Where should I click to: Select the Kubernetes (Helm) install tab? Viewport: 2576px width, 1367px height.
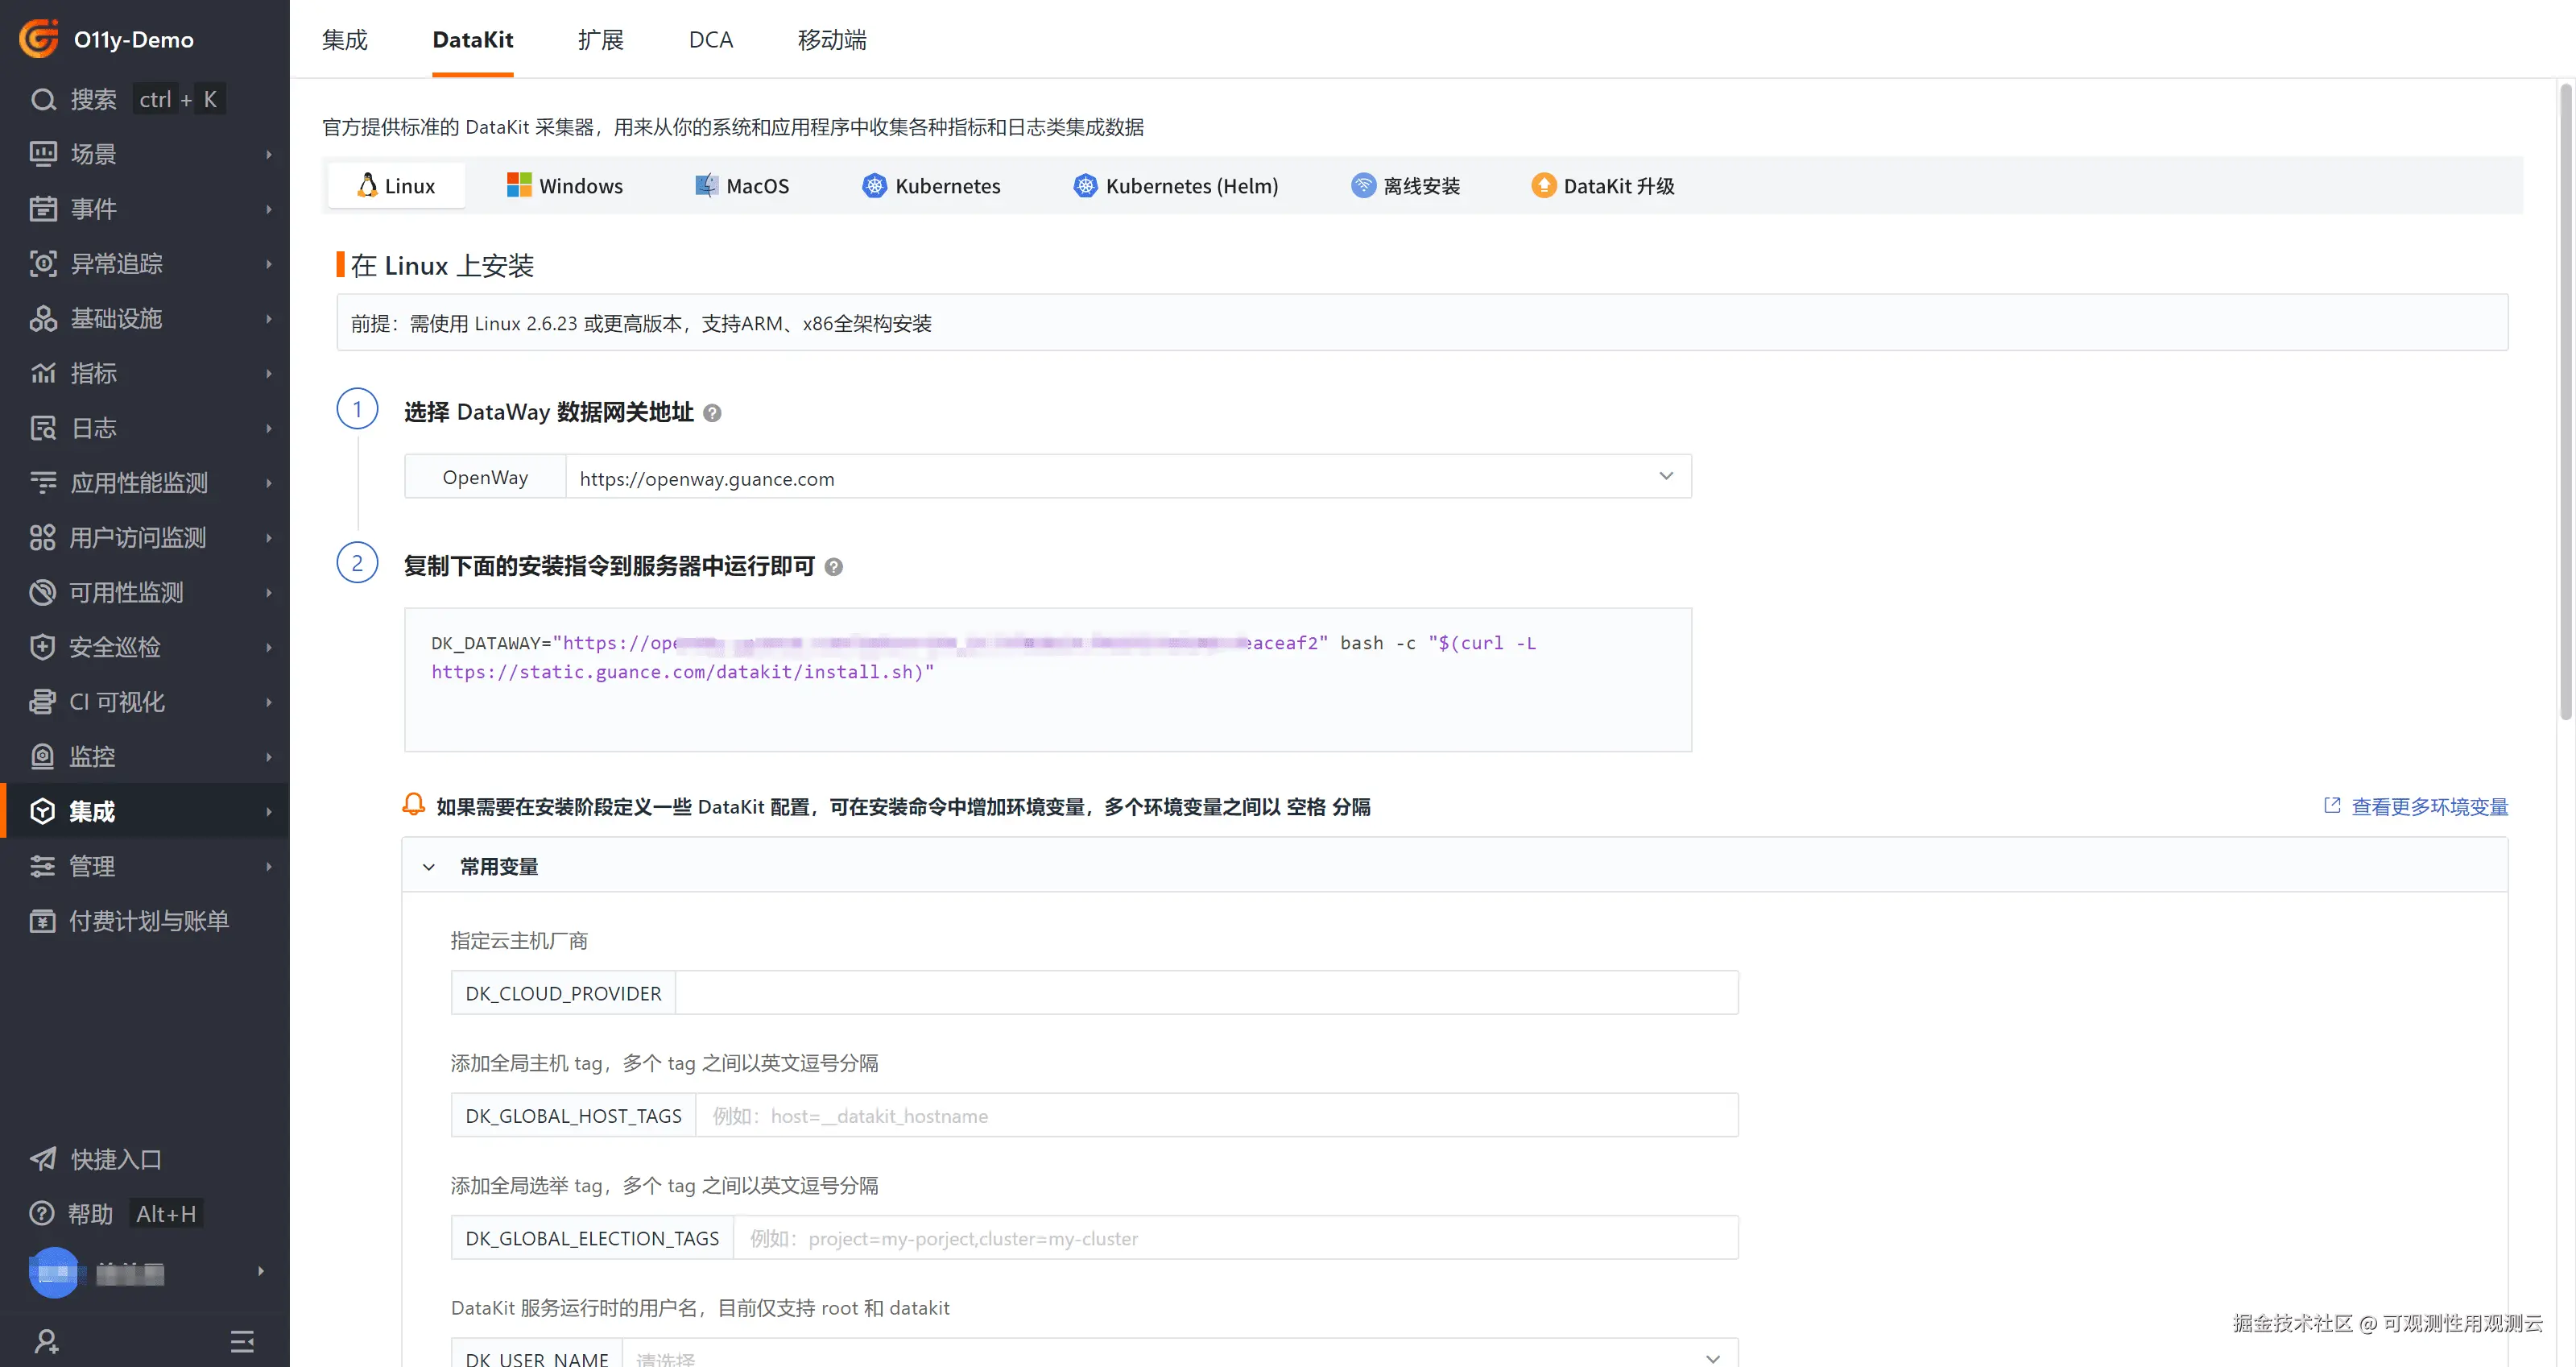click(1176, 186)
